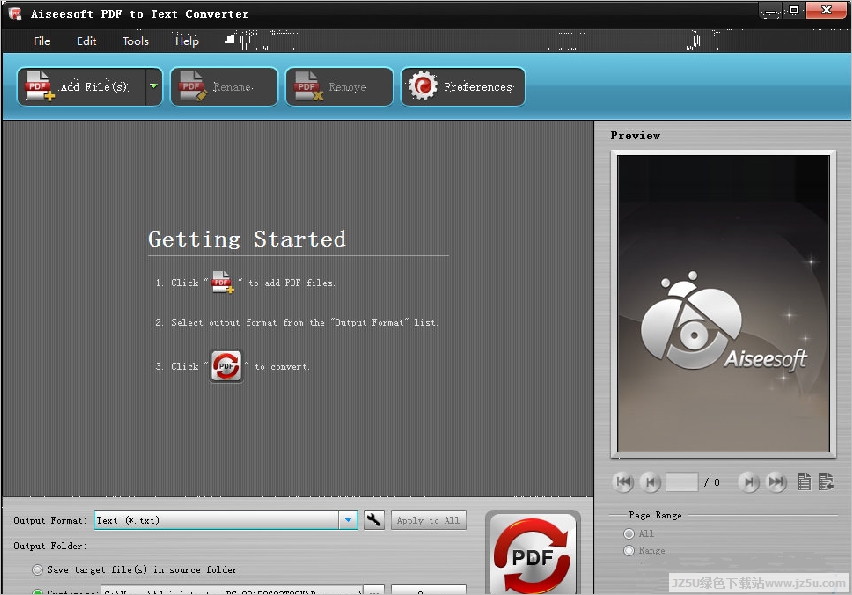Expand the Add File(s) dropdown arrow
The height and width of the screenshot is (595, 852).
[x=154, y=87]
